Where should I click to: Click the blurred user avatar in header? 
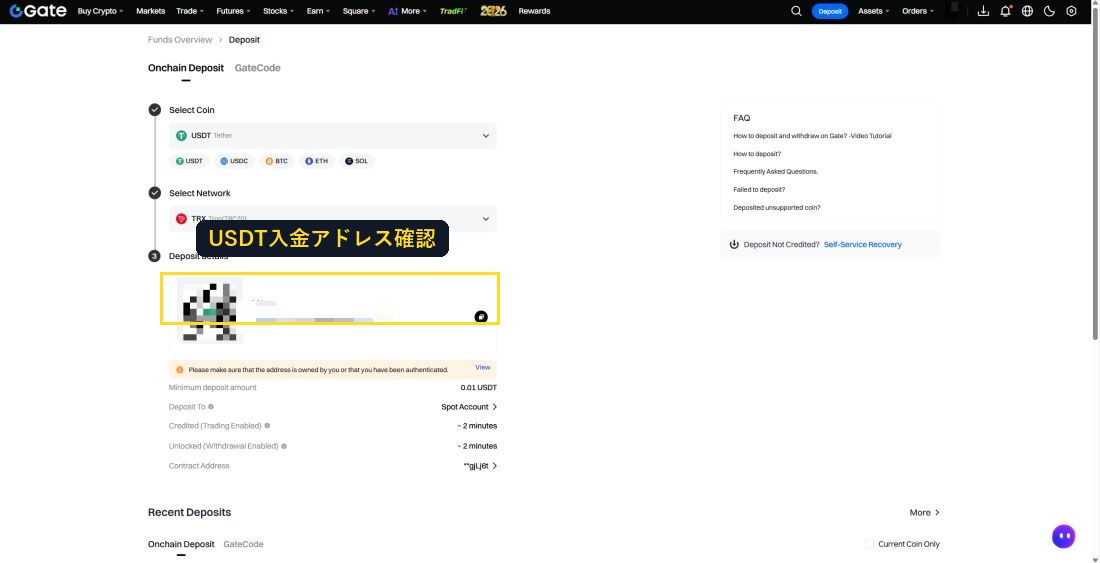[954, 11]
